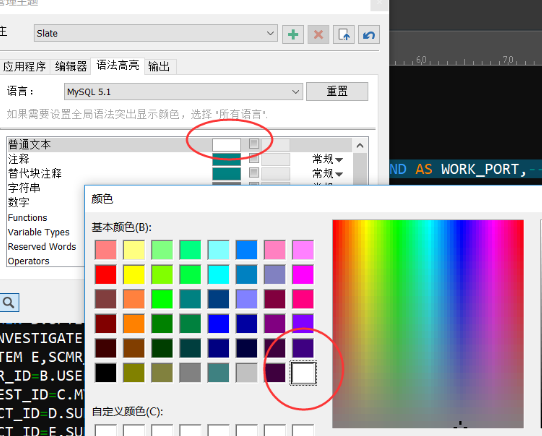Pick the hot pink basic color swatch
This screenshot has height=436, width=542.
303,299
